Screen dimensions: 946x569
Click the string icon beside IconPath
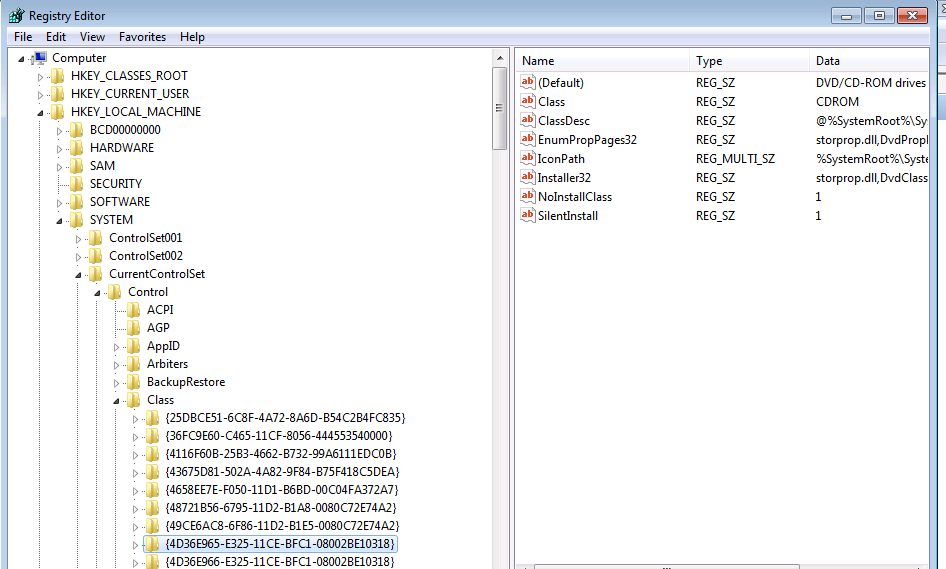(528, 158)
